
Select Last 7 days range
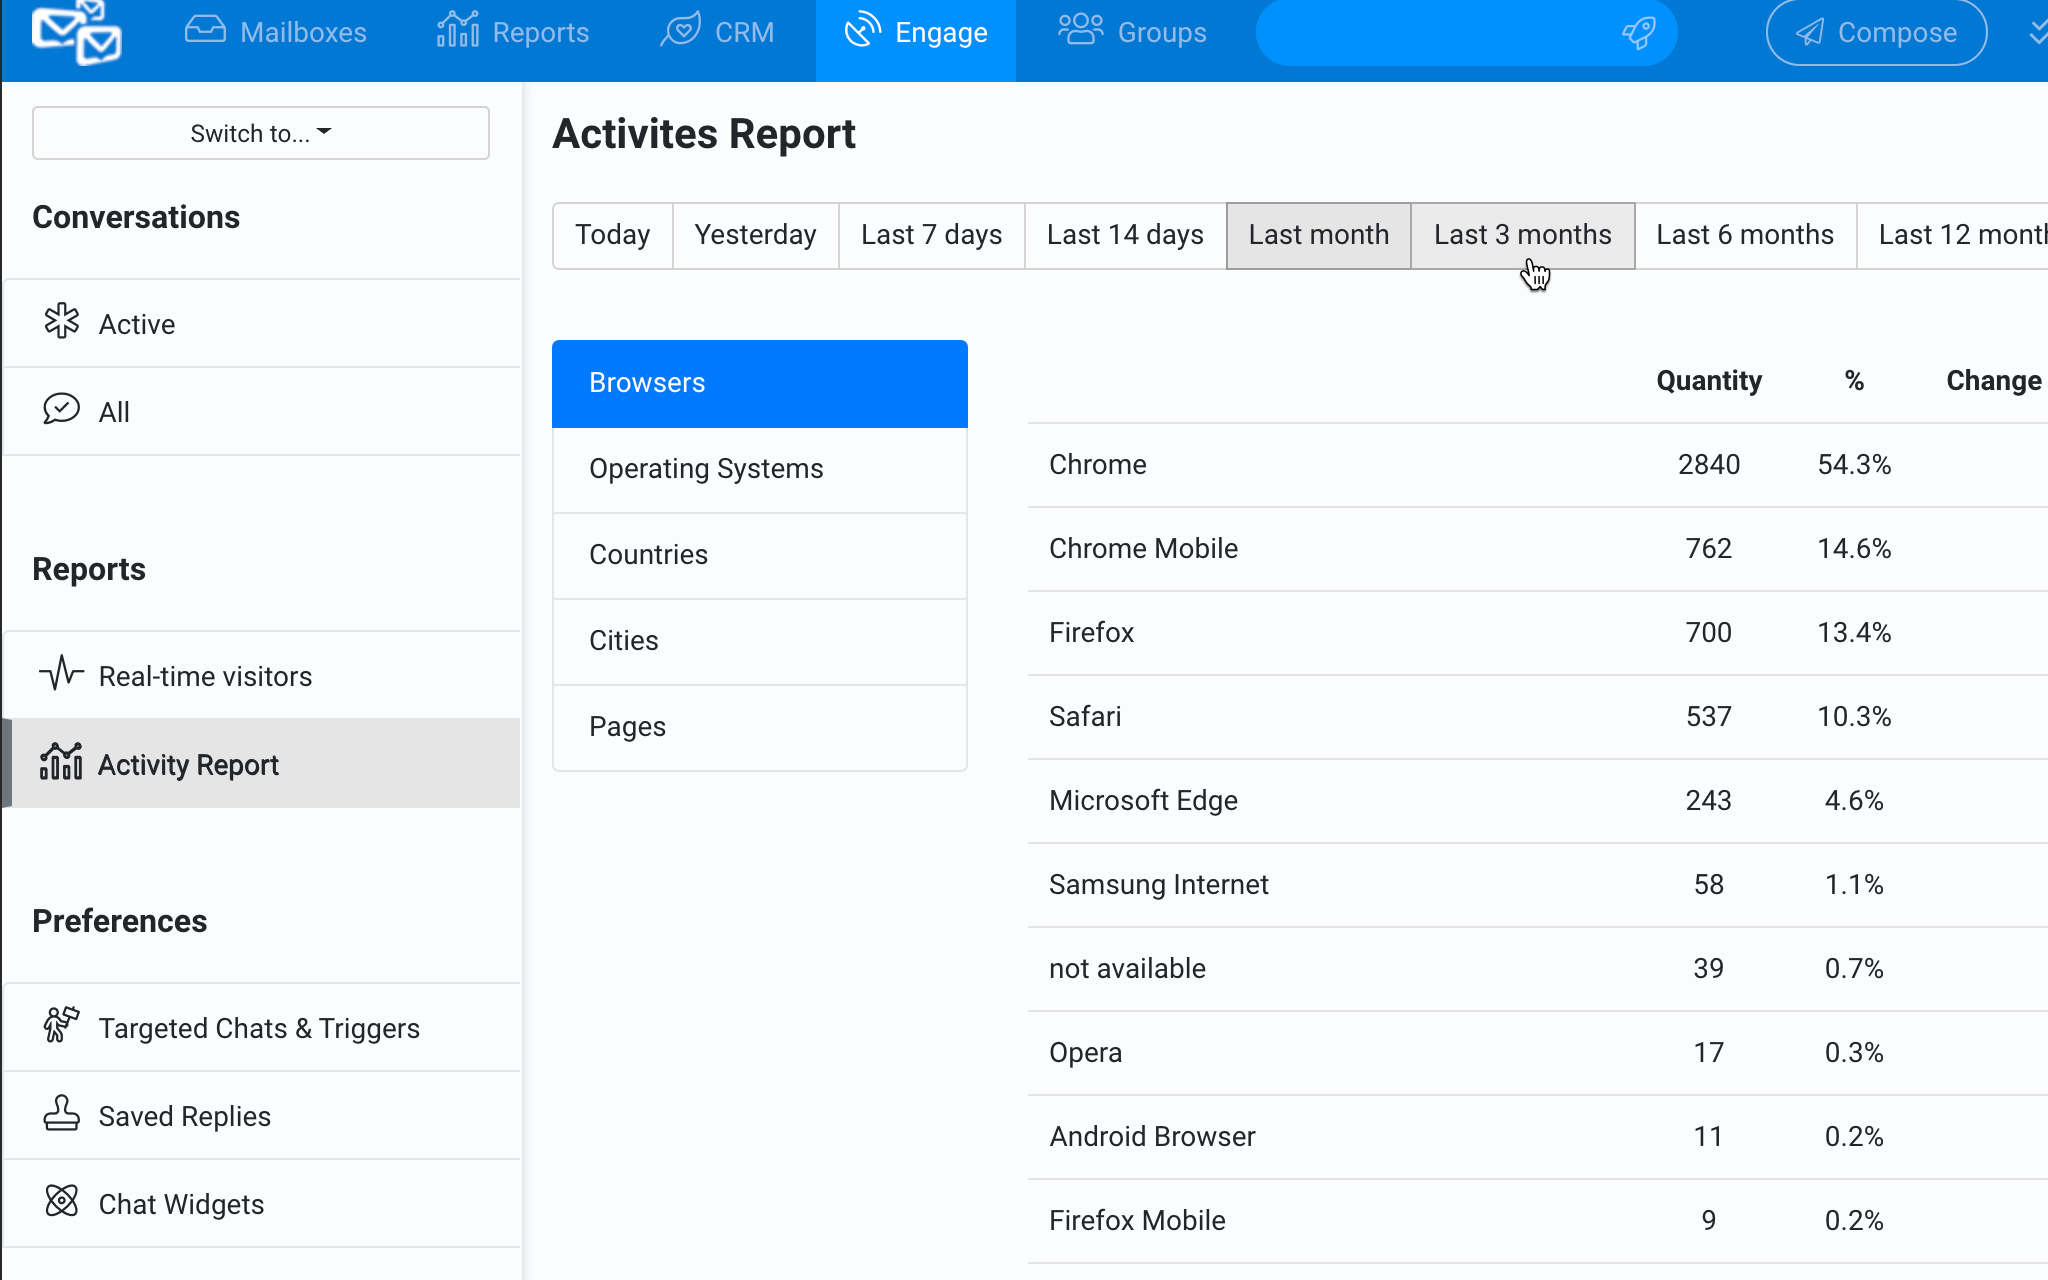pyautogui.click(x=931, y=235)
